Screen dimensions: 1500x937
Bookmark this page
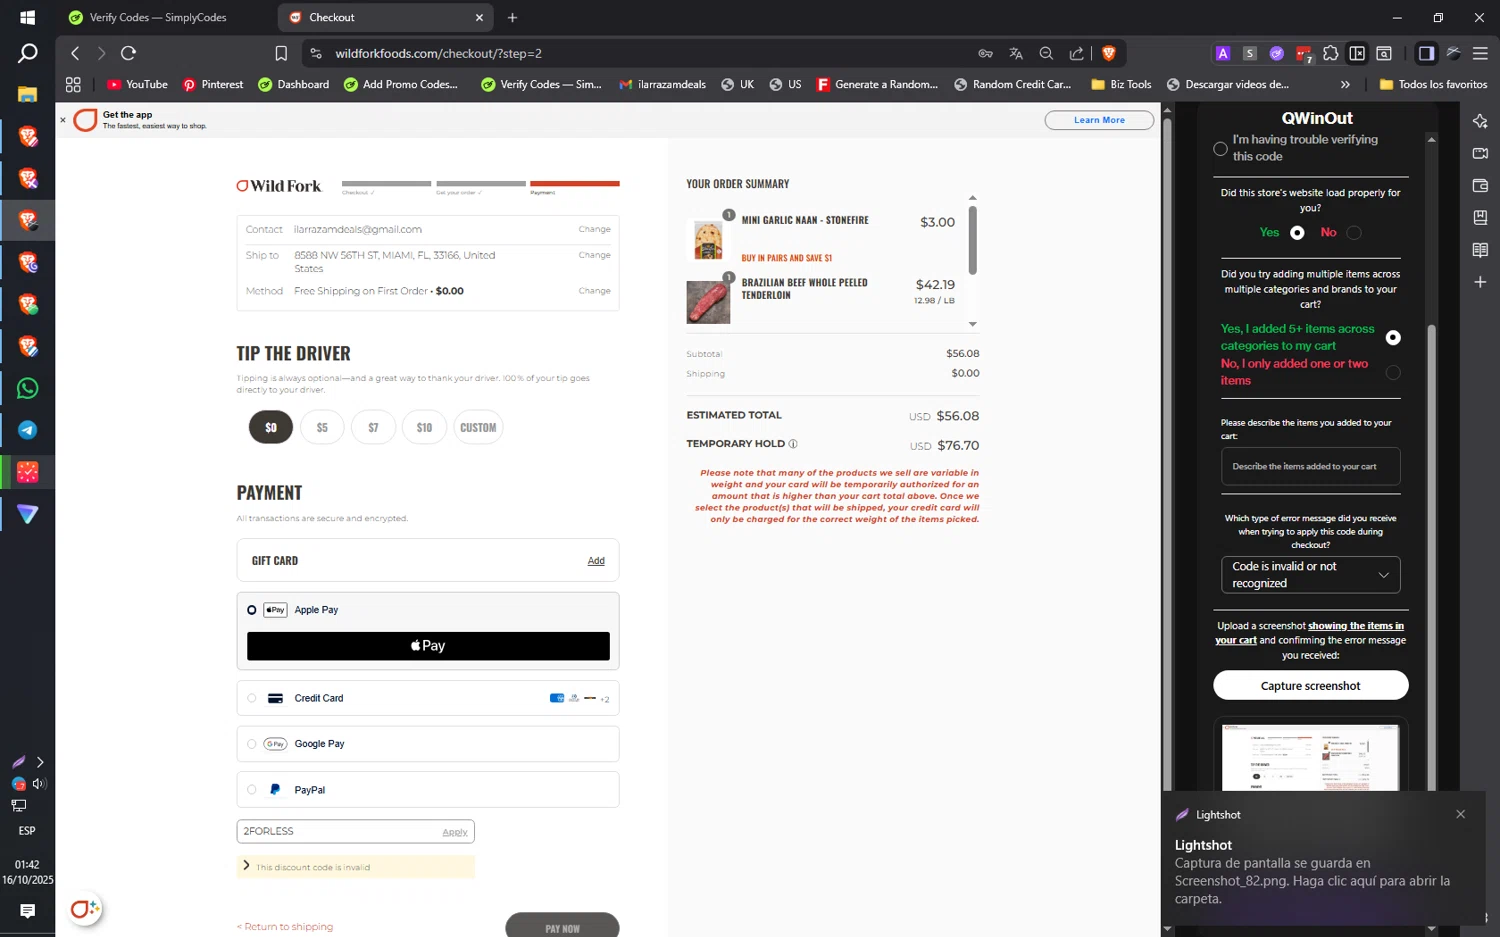tap(281, 54)
